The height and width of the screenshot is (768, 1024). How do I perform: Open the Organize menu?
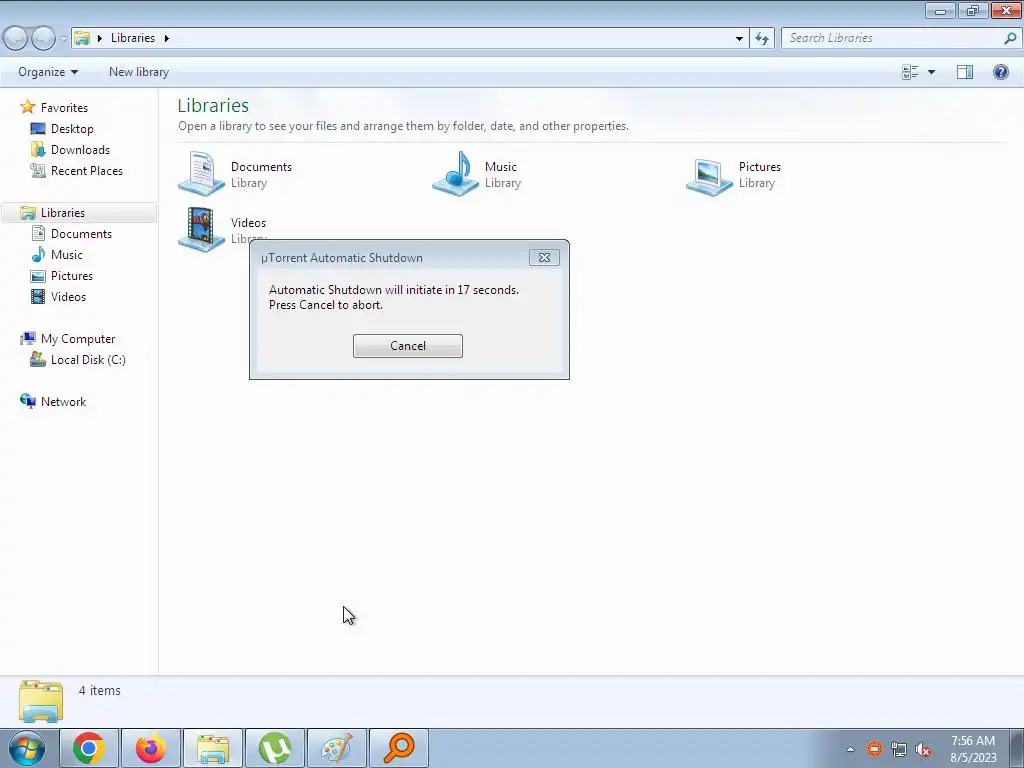point(48,72)
